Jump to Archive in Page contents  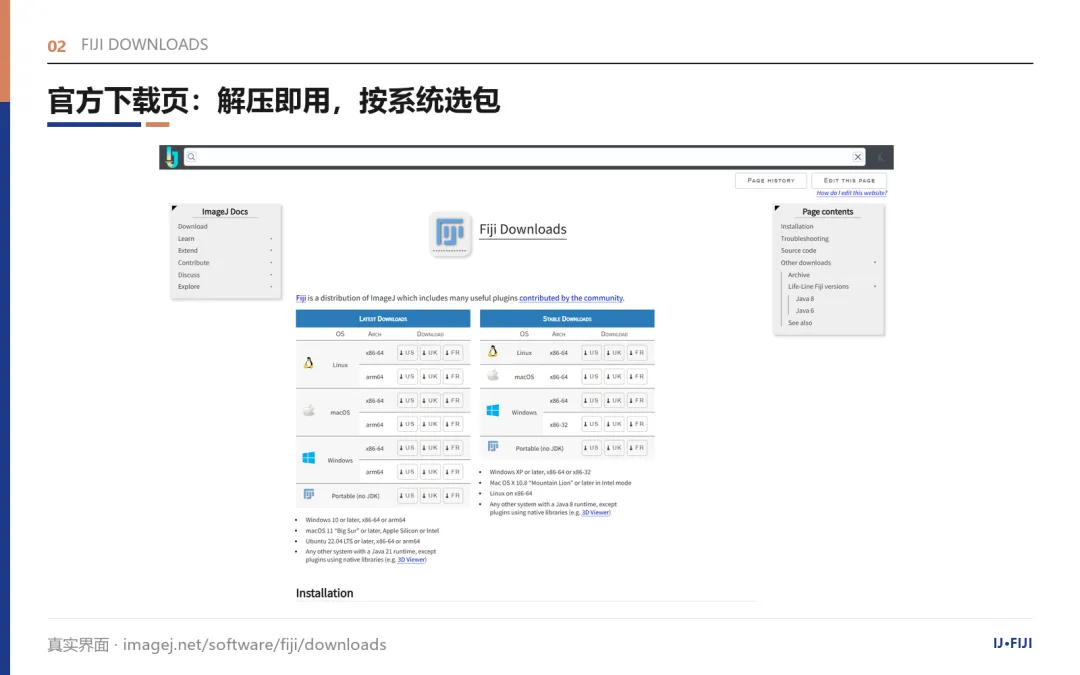pyautogui.click(x=799, y=275)
